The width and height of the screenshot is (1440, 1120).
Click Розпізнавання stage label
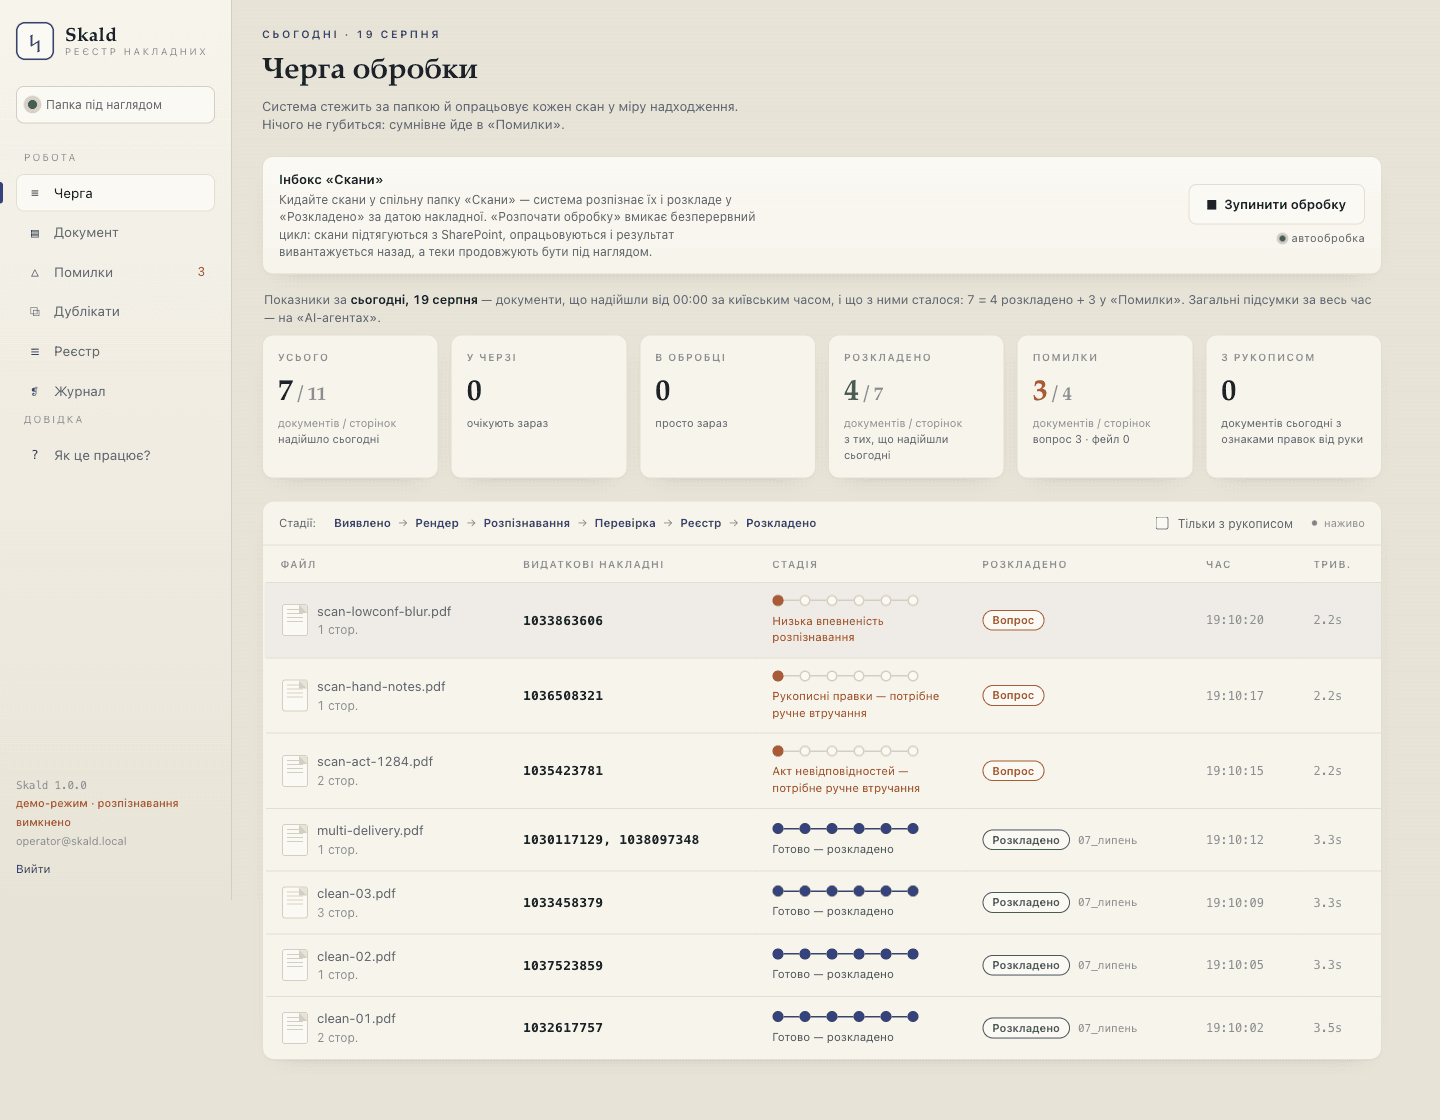click(527, 523)
